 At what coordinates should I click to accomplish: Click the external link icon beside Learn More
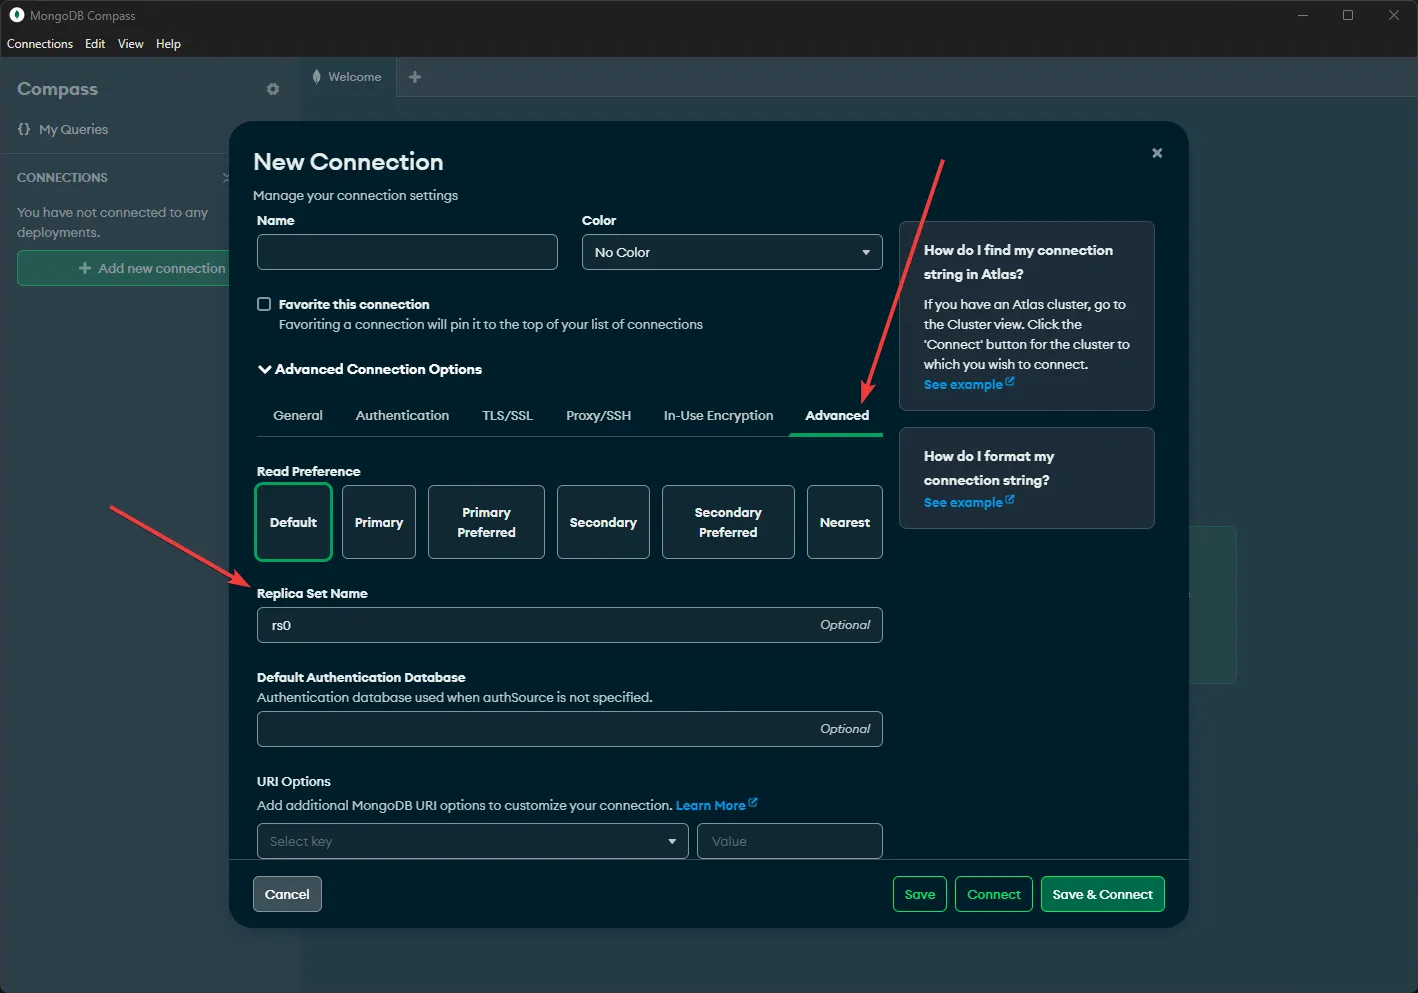752,804
